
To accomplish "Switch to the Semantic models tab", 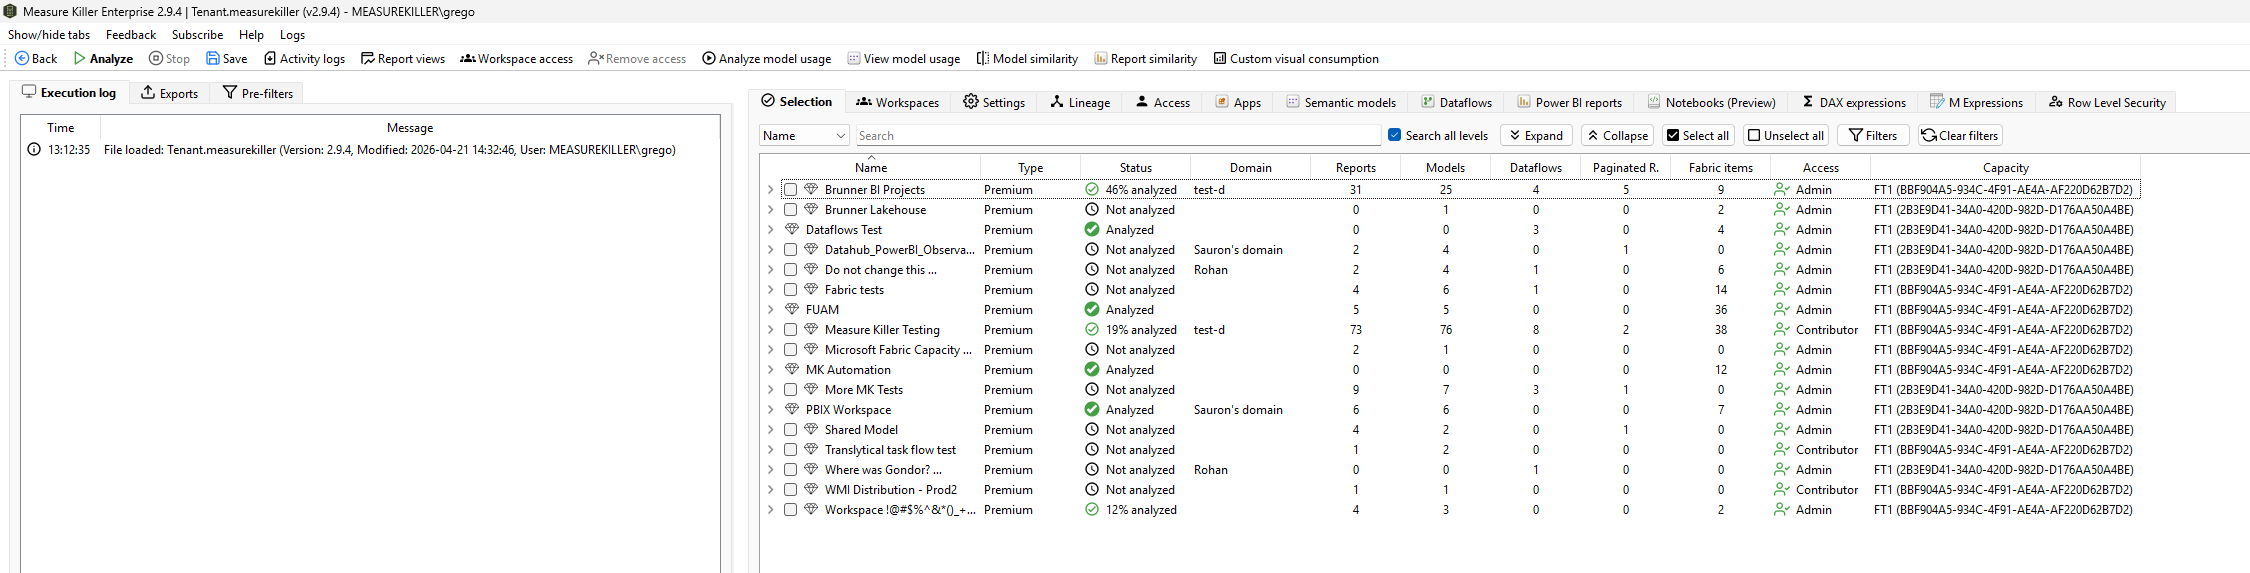I will coord(1340,102).
